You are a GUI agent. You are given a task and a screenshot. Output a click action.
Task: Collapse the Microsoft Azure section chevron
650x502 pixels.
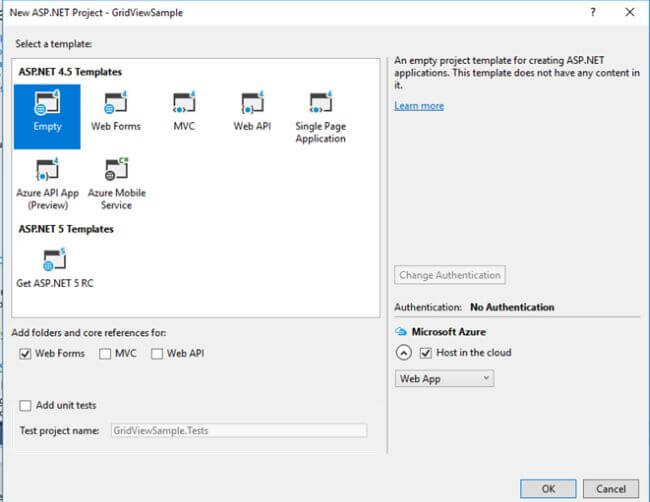pos(404,353)
